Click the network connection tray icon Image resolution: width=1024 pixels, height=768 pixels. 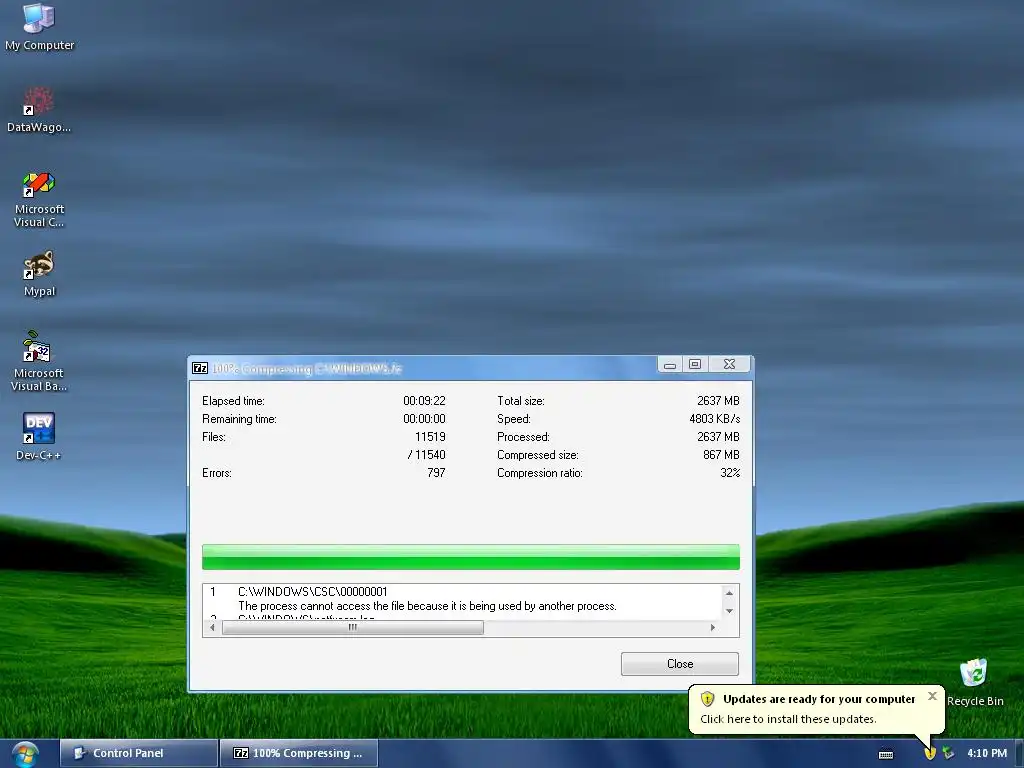948,754
